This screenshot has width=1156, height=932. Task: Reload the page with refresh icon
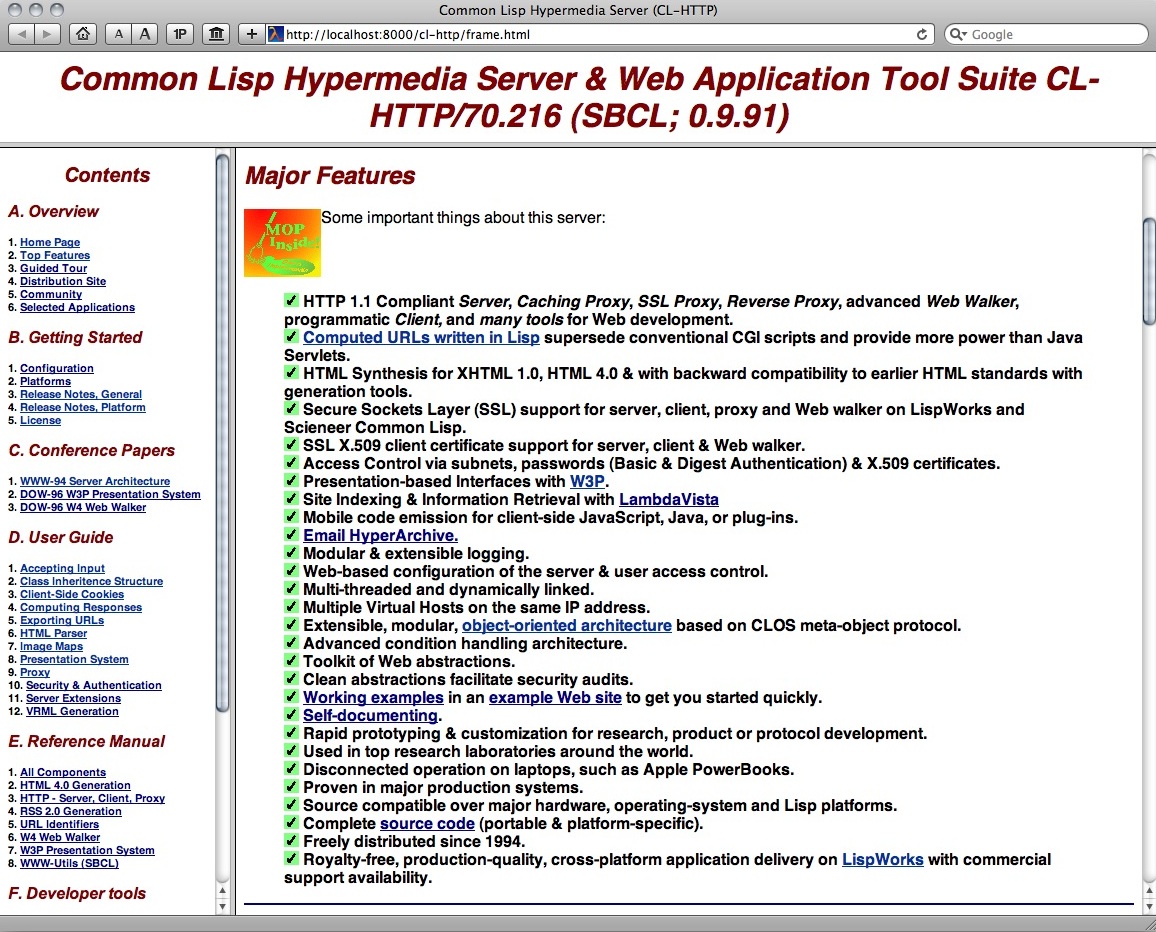pyautogui.click(x=922, y=34)
